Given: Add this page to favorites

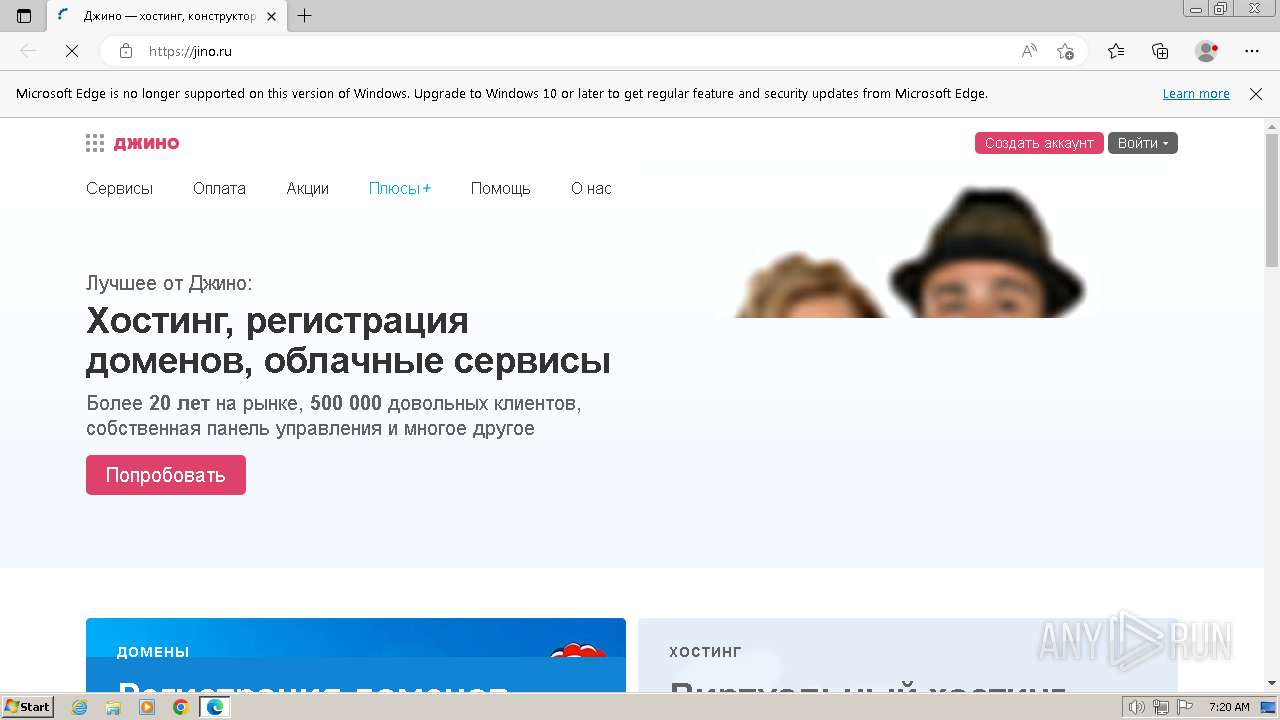Looking at the screenshot, I should (1065, 51).
